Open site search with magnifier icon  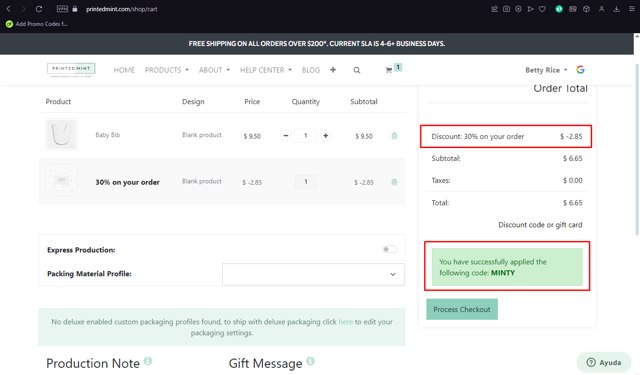[357, 70]
